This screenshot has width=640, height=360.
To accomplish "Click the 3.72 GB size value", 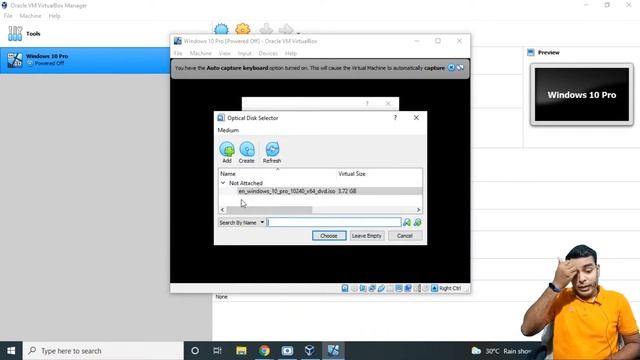I will [x=347, y=191].
